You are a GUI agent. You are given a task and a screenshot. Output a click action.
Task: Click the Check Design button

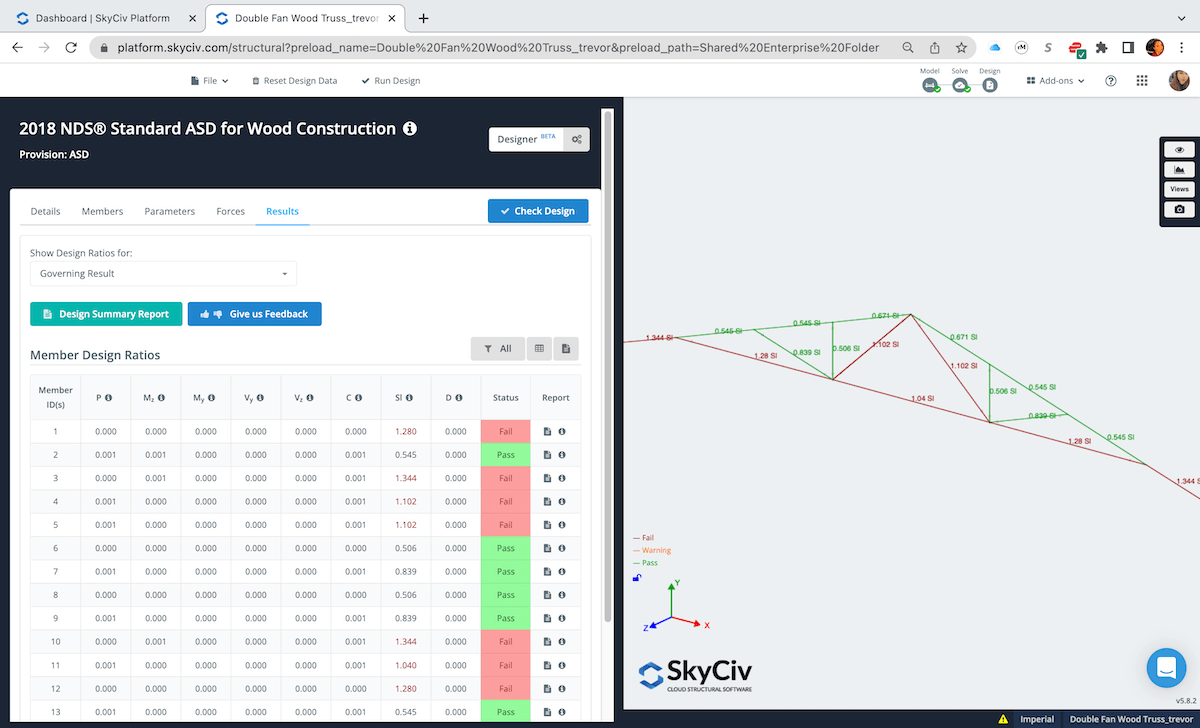(x=538, y=211)
